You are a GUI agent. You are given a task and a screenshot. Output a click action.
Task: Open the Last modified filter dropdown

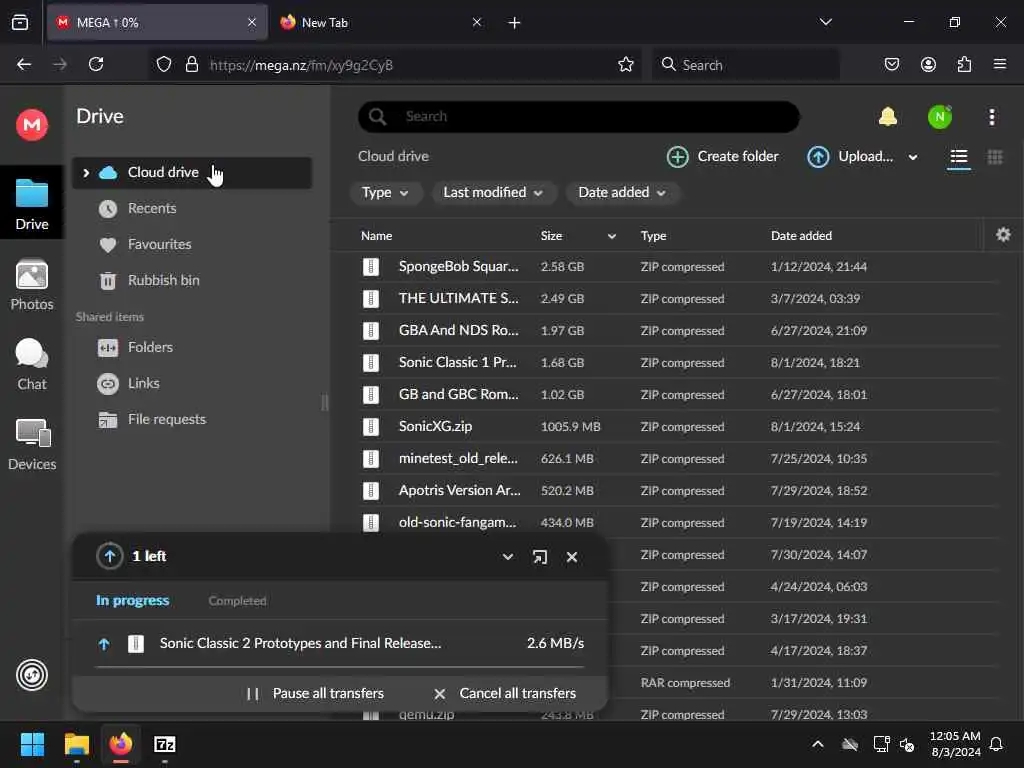(x=493, y=193)
